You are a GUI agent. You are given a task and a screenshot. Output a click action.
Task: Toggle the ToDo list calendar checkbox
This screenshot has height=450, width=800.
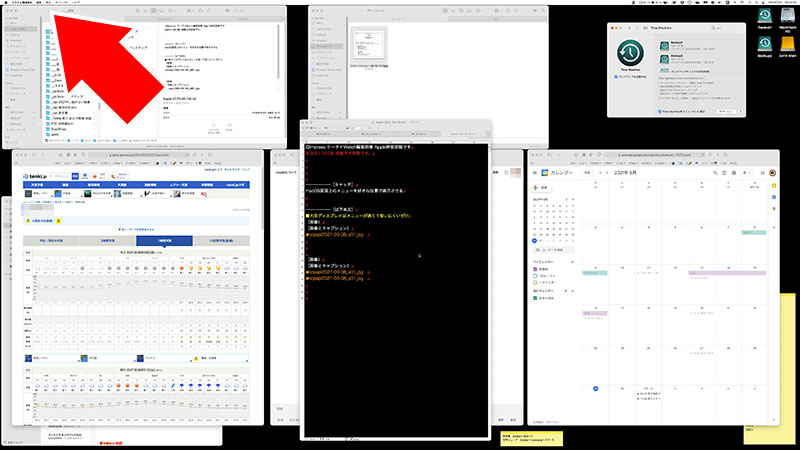tap(535, 276)
